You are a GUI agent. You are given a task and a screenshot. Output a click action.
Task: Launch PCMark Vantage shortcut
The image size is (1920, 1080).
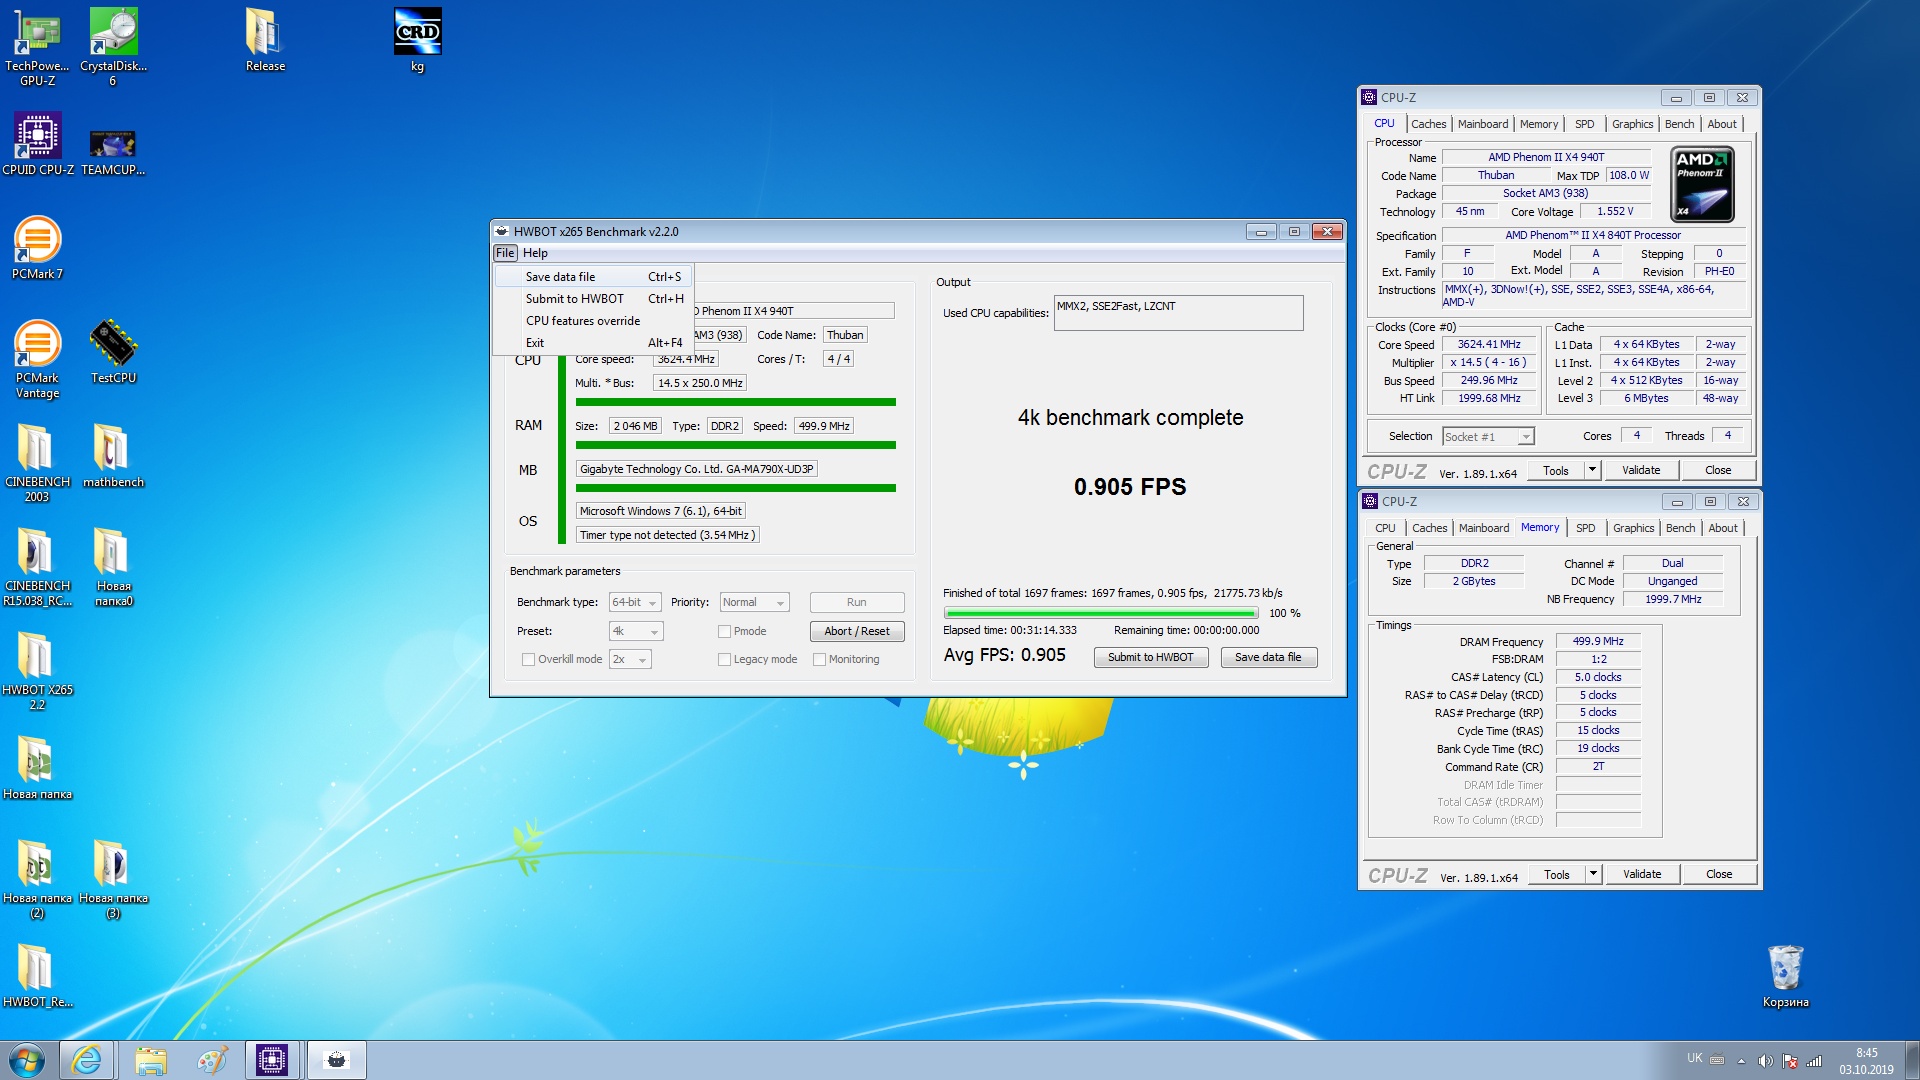[x=37, y=359]
